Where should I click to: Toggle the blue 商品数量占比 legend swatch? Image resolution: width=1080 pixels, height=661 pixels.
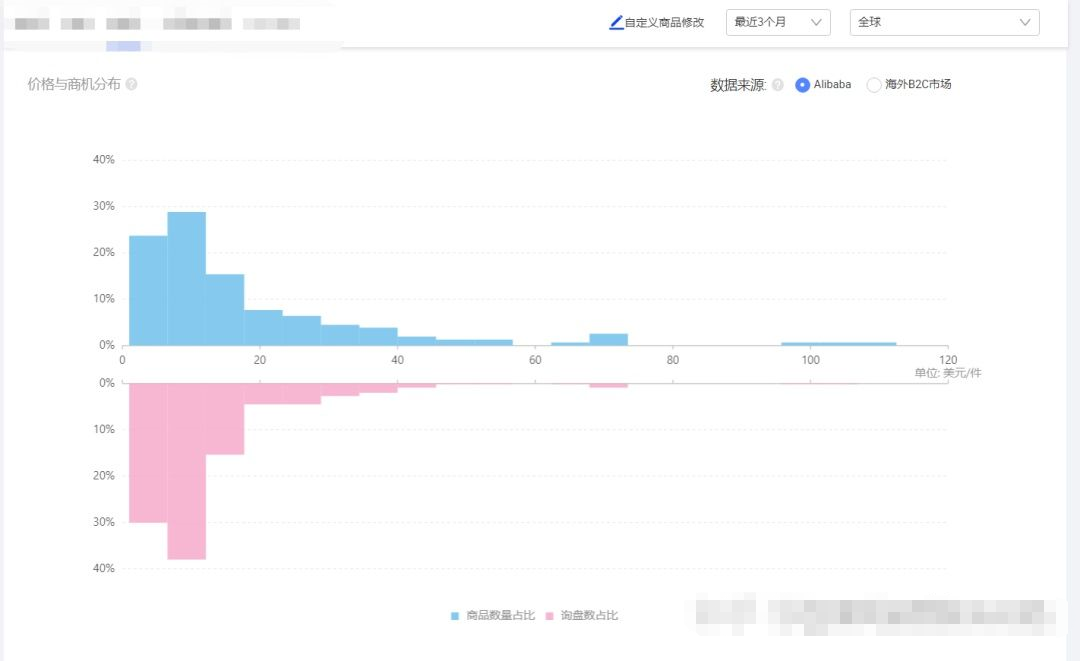[x=455, y=616]
